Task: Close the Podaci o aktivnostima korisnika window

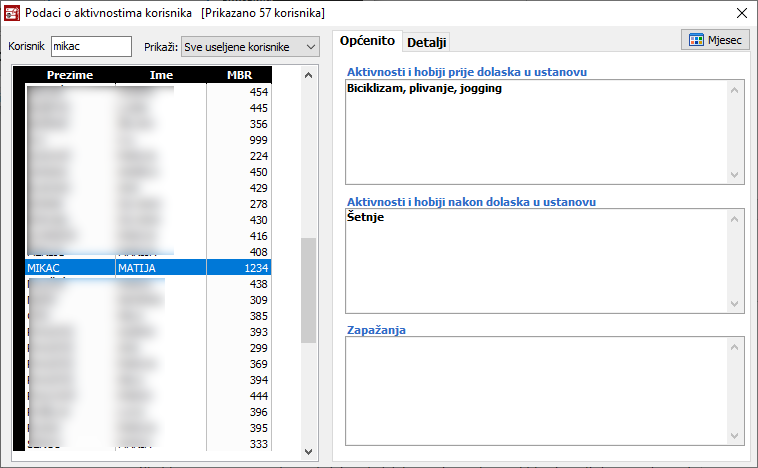Action: pos(740,13)
